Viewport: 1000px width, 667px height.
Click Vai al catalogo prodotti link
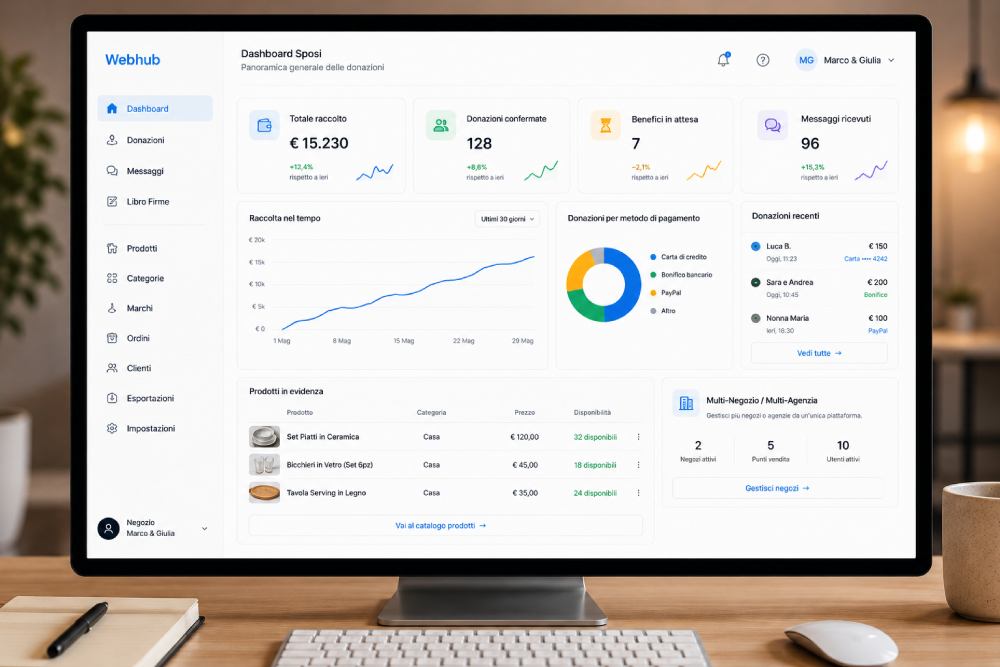click(x=445, y=525)
